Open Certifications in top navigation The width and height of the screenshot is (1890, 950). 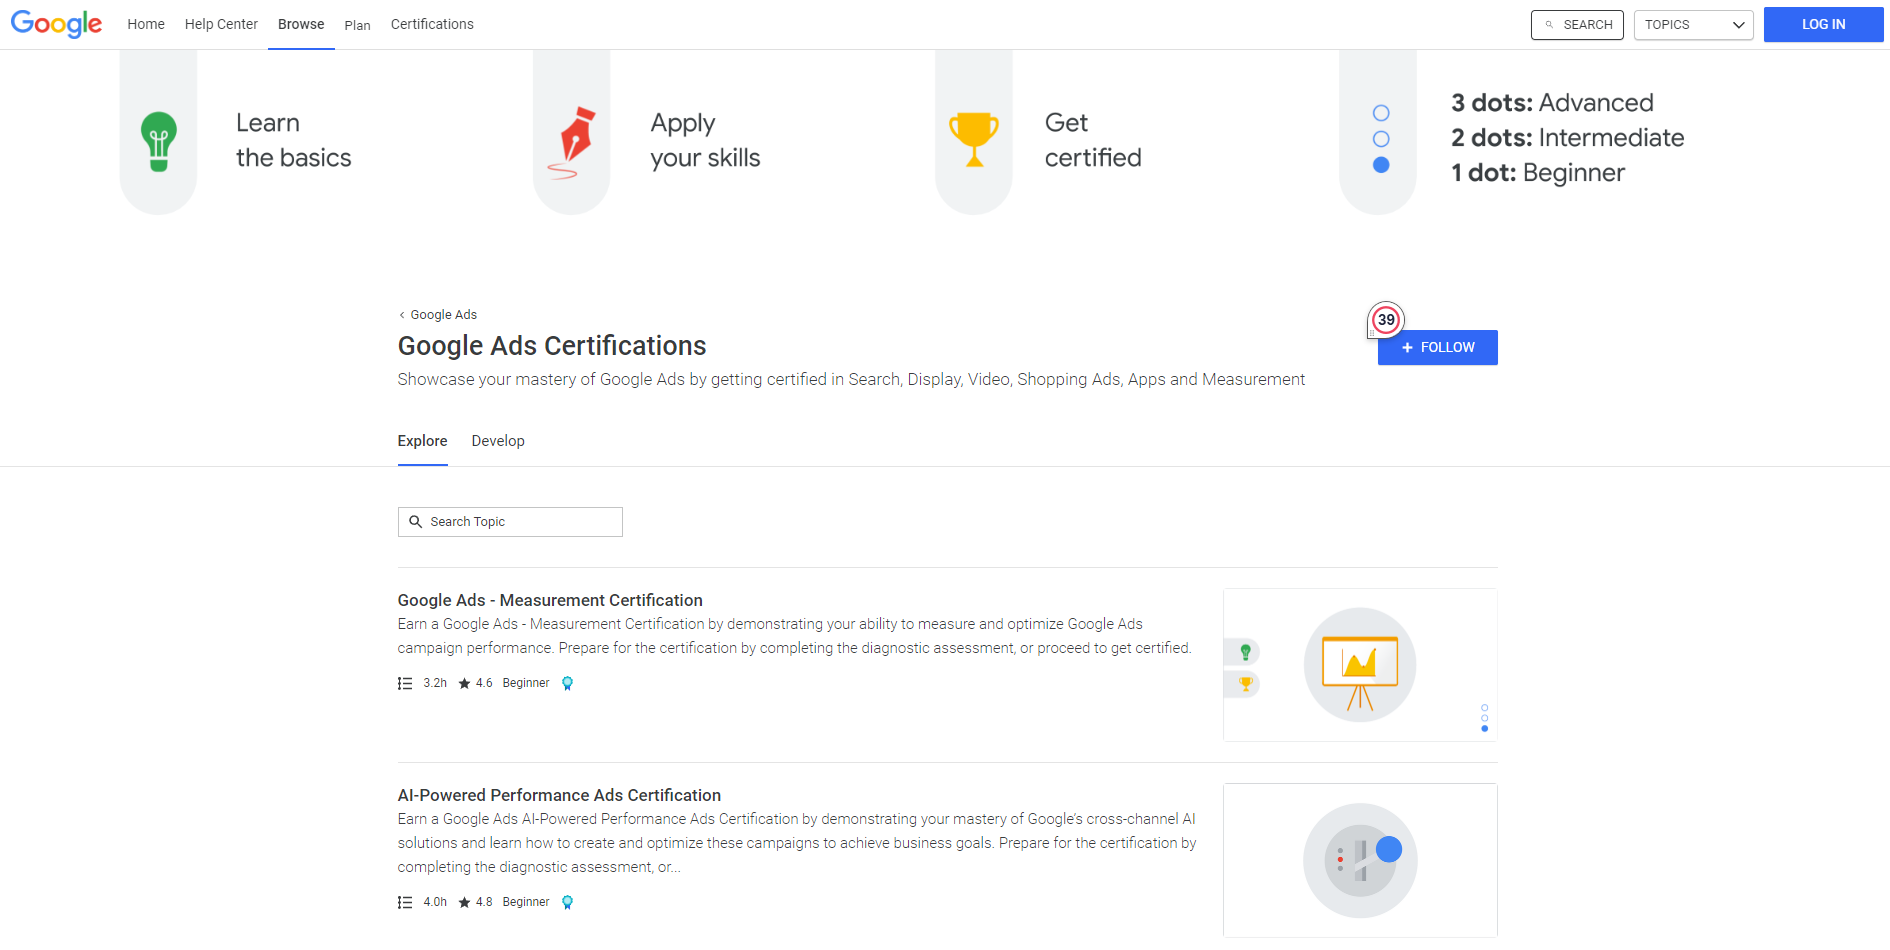[432, 24]
